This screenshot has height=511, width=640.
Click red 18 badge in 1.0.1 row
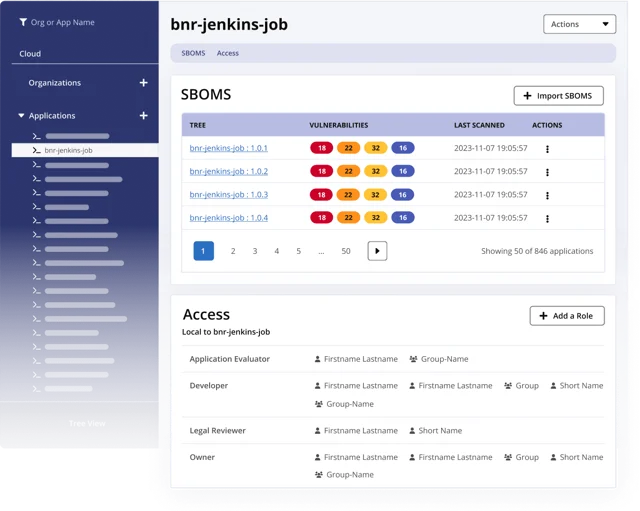click(x=322, y=148)
